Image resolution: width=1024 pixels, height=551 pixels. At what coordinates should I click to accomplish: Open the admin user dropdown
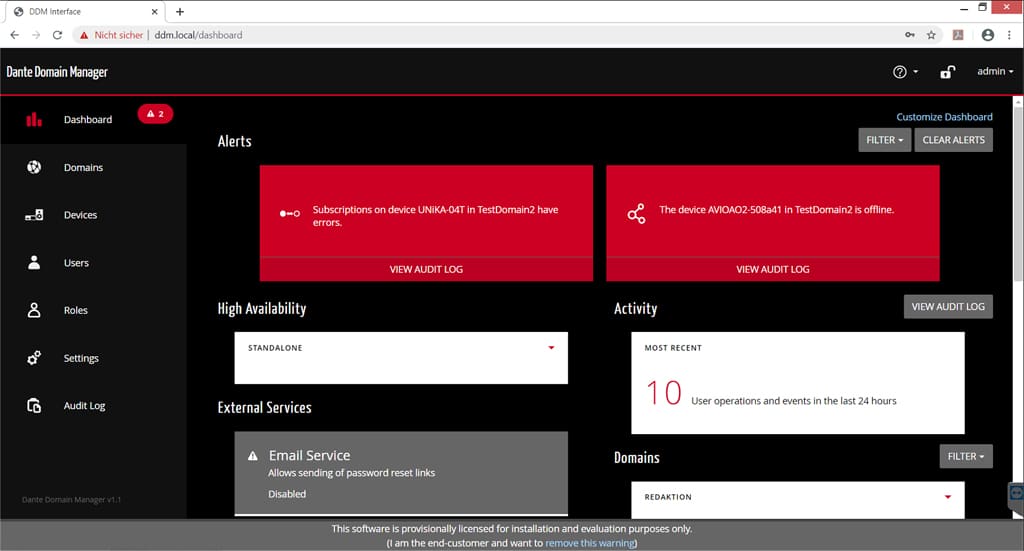coord(995,71)
